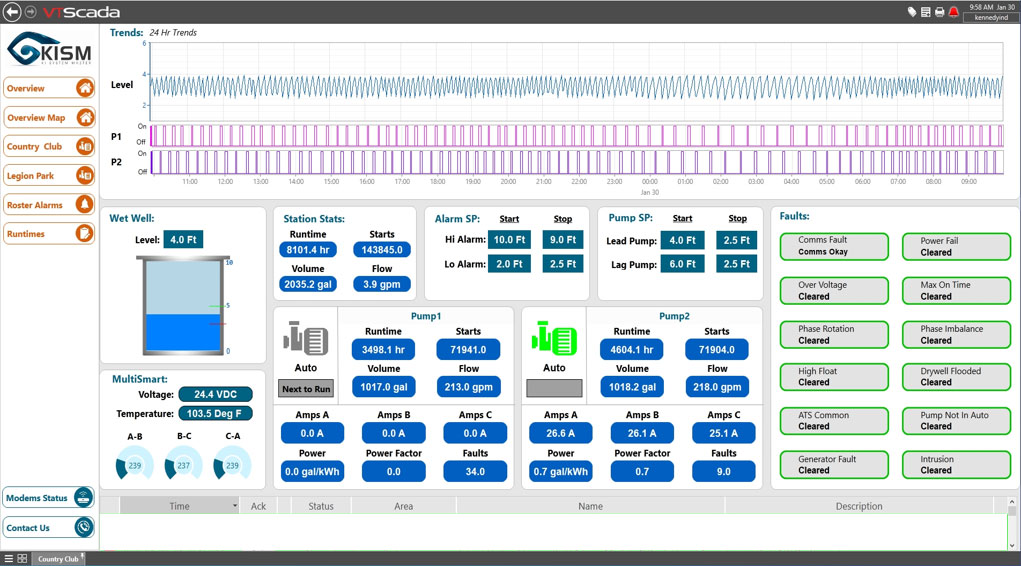Click the Contact Us button
This screenshot has width=1021, height=566.
(x=48, y=528)
